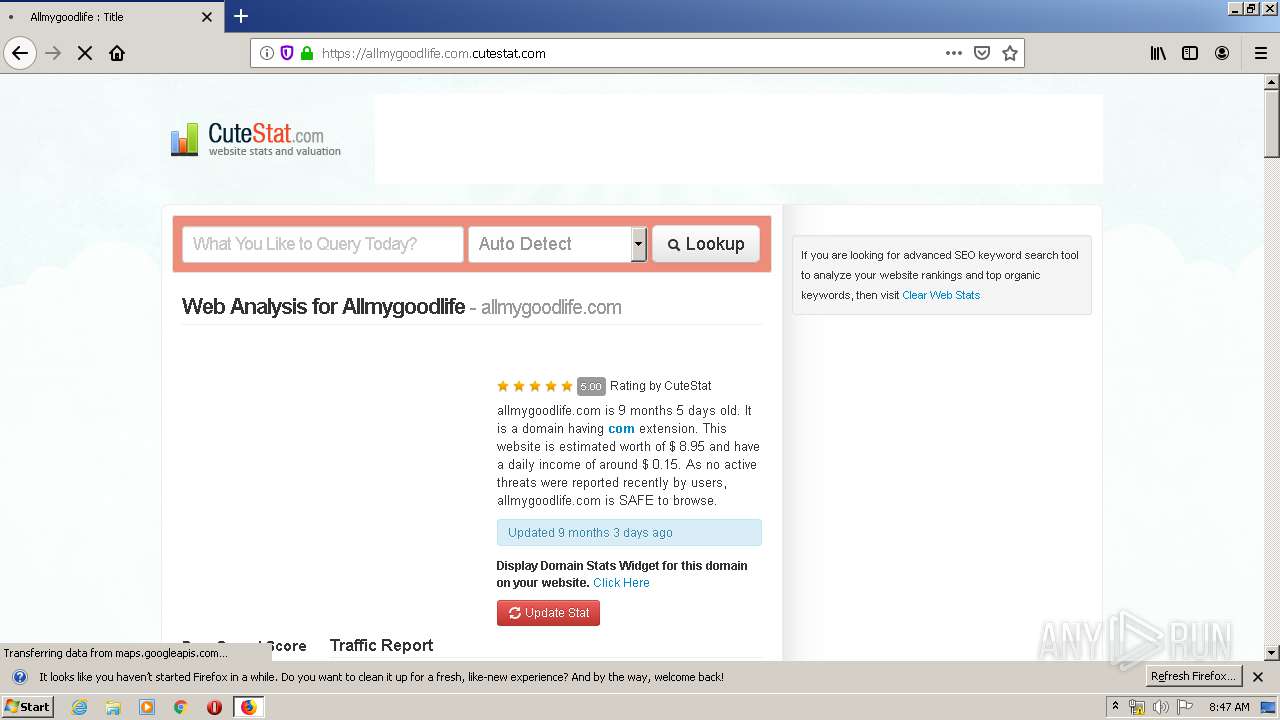Dismiss the Firefox refresh notification
The height and width of the screenshot is (720, 1280).
pos(1258,677)
